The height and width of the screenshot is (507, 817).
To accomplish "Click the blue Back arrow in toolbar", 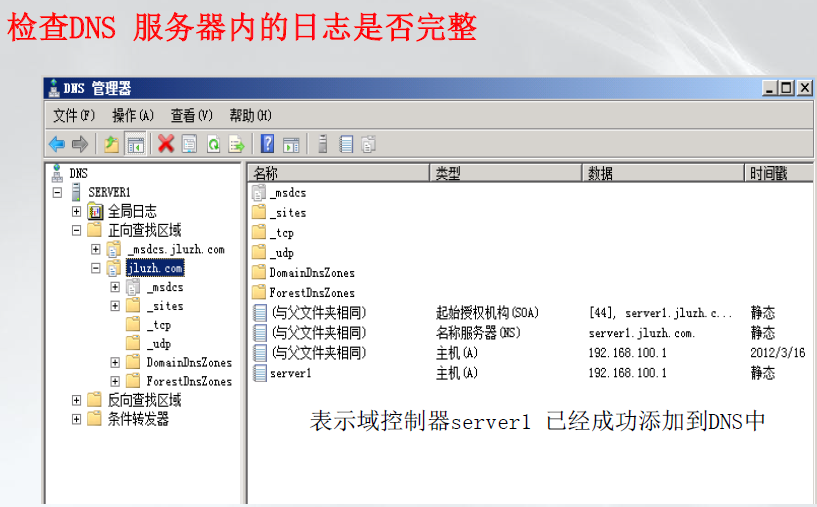I will coord(57,144).
